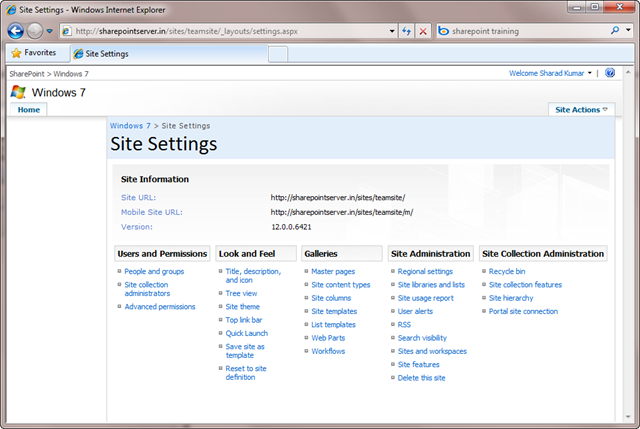Open the recent pages dropdown arrow
The image size is (640, 429).
pos(49,31)
